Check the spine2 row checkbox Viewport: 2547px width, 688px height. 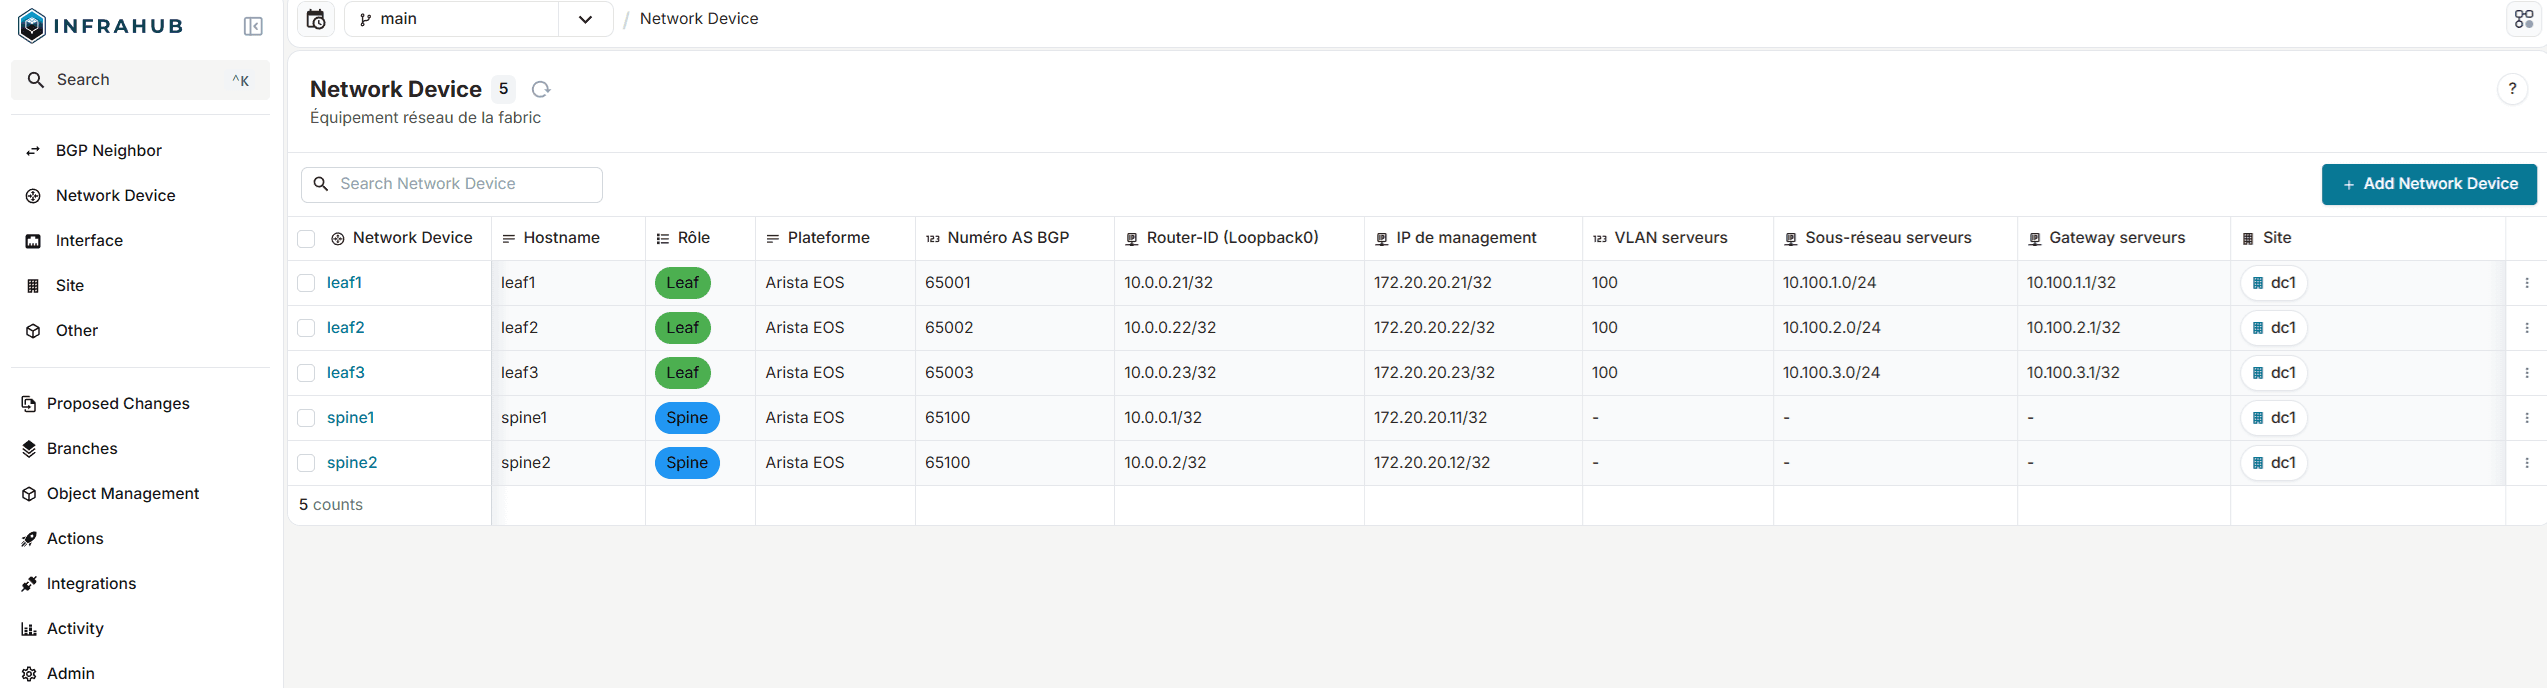pyautogui.click(x=306, y=463)
